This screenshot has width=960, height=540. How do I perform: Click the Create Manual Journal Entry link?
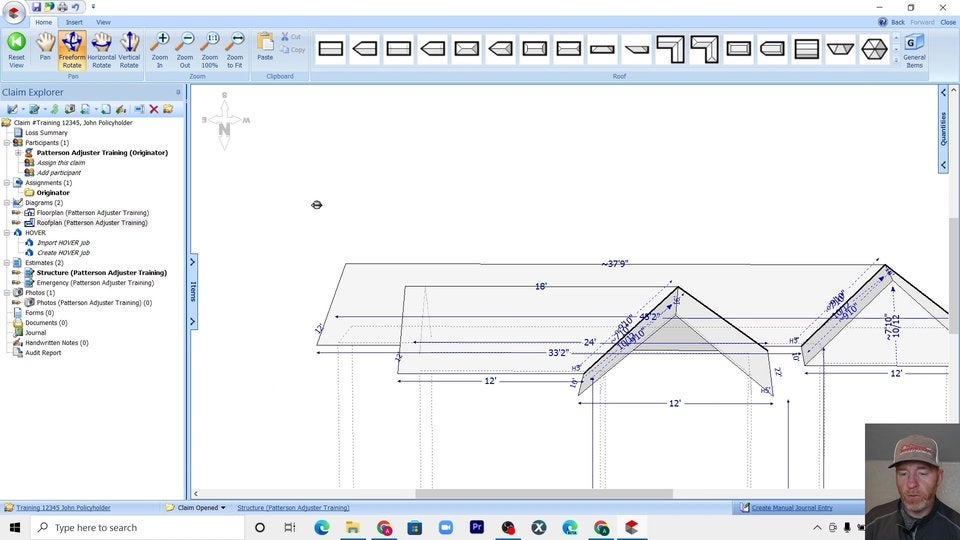click(x=791, y=508)
